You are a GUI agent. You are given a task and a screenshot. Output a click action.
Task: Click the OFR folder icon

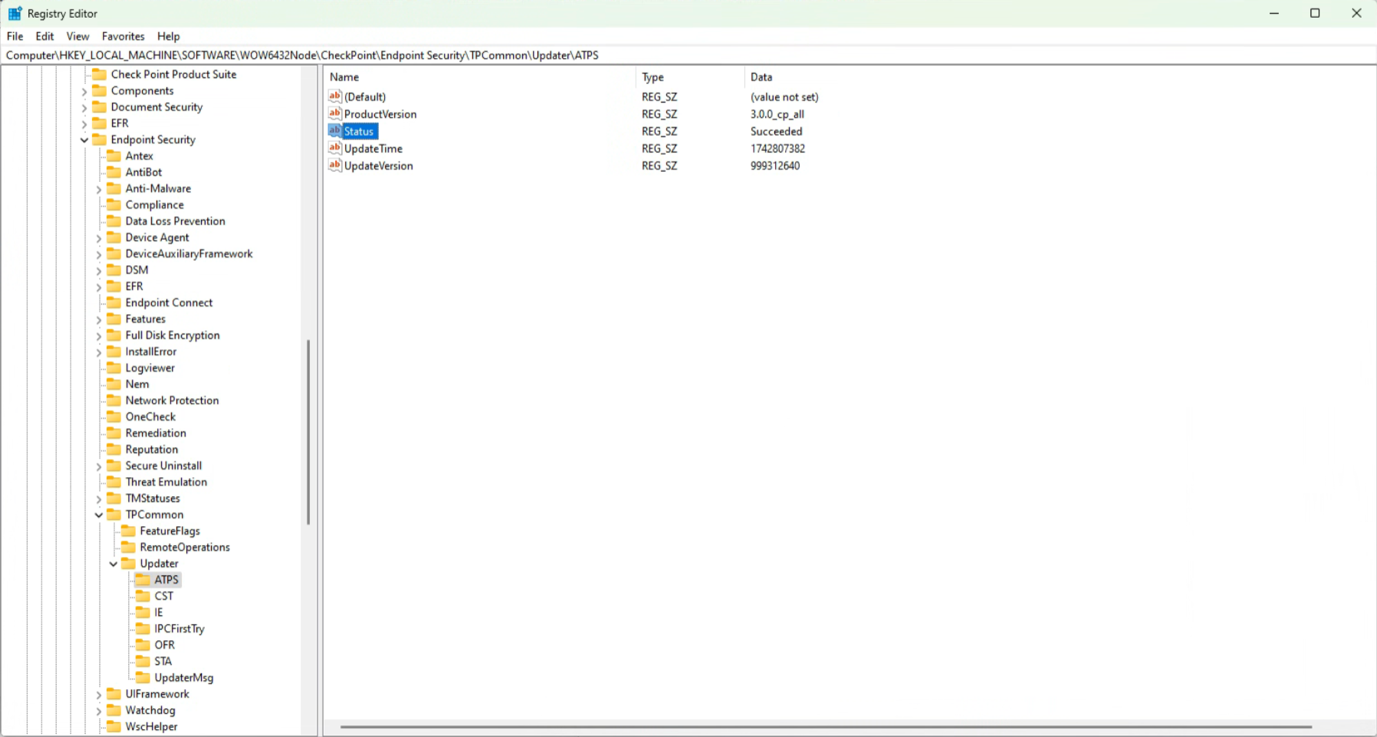point(143,645)
